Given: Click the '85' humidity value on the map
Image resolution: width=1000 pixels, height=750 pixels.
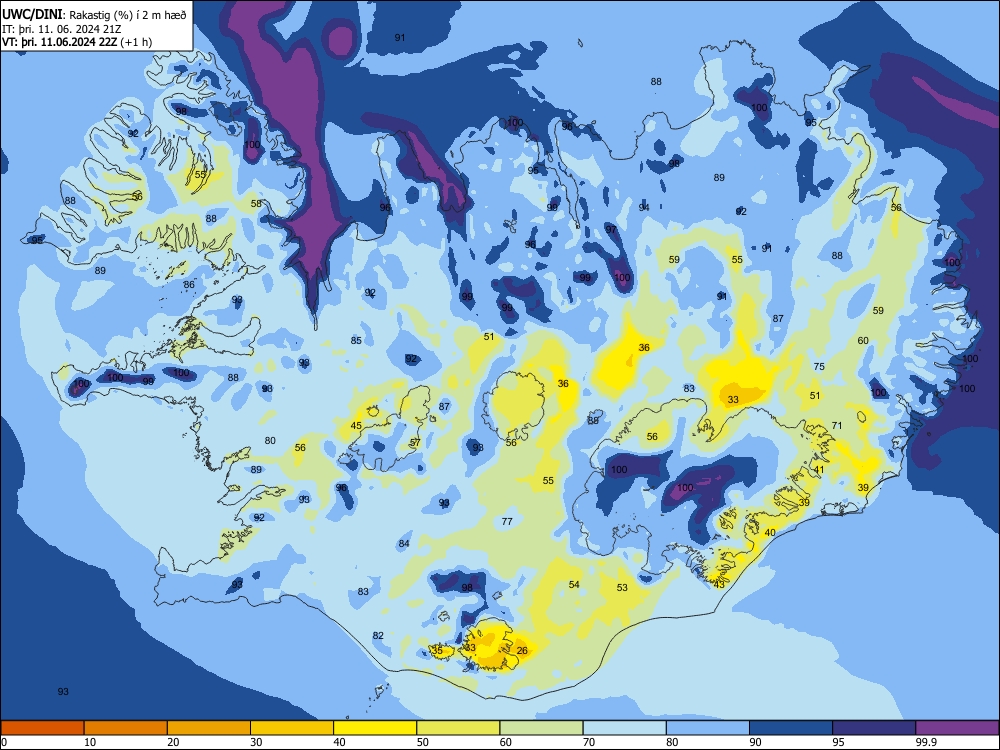Looking at the screenshot, I should pyautogui.click(x=356, y=341).
